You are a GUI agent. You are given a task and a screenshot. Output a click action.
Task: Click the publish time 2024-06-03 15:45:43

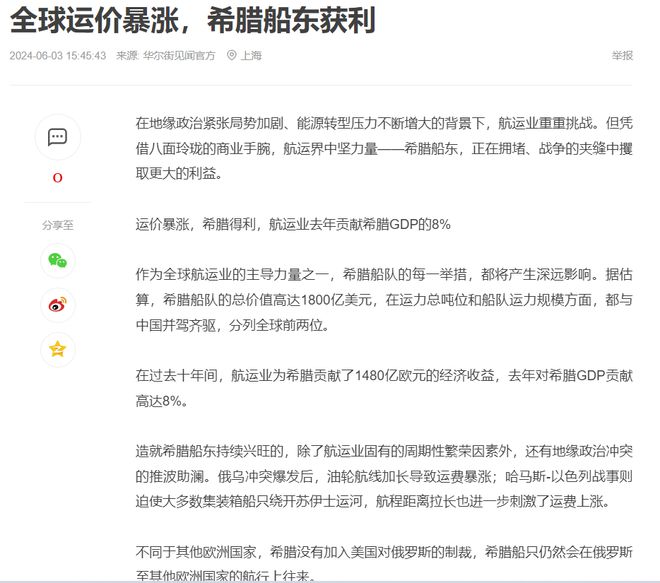pyautogui.click(x=58, y=56)
